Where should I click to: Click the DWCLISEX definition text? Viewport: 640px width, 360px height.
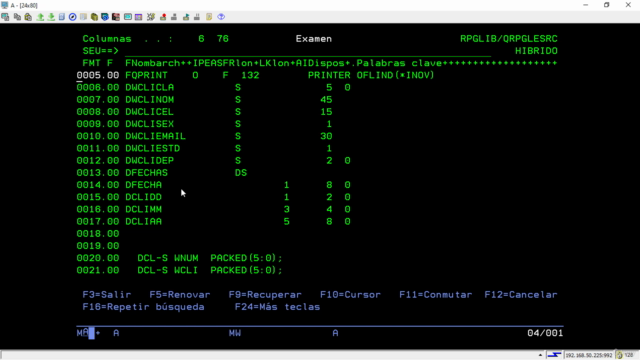pyautogui.click(x=150, y=124)
